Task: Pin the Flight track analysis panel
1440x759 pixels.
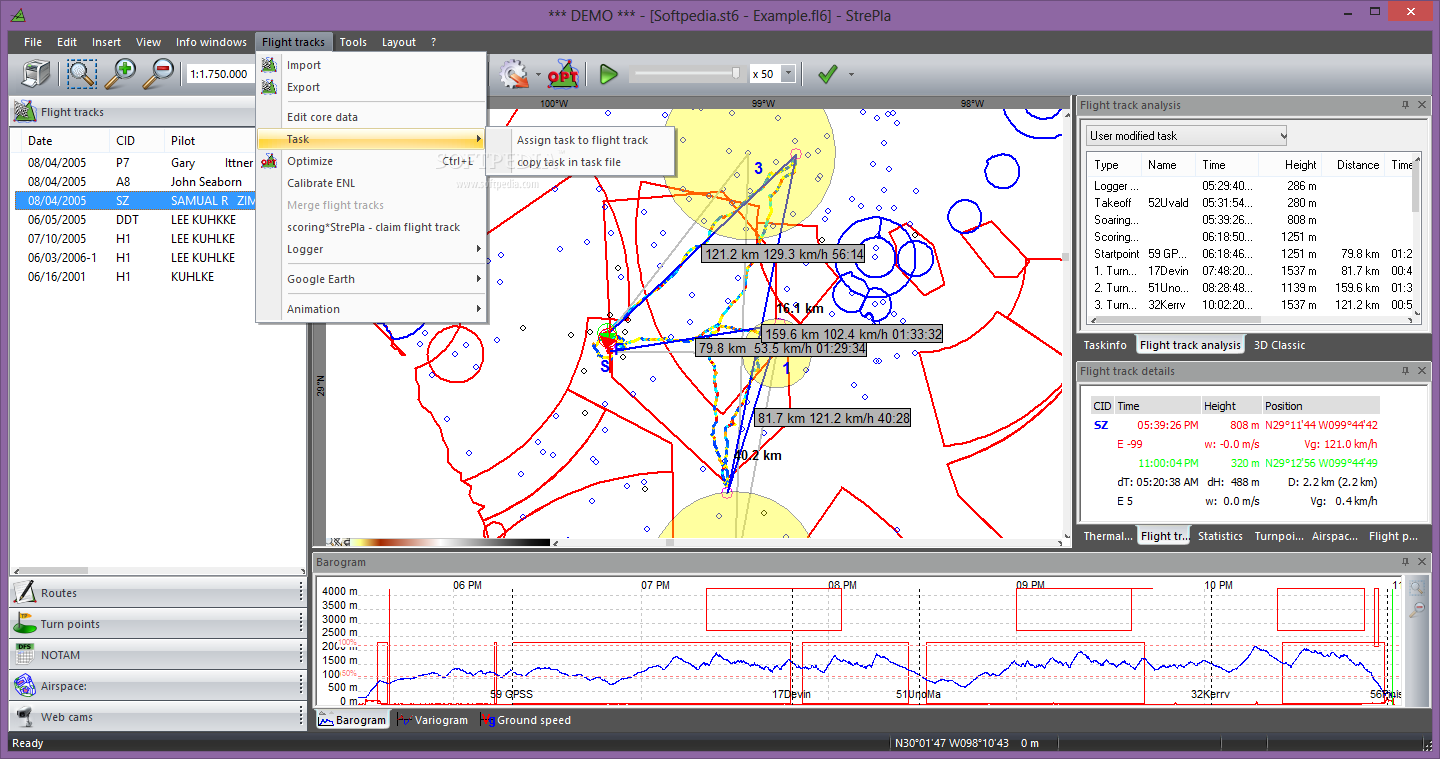Action: (x=1405, y=105)
